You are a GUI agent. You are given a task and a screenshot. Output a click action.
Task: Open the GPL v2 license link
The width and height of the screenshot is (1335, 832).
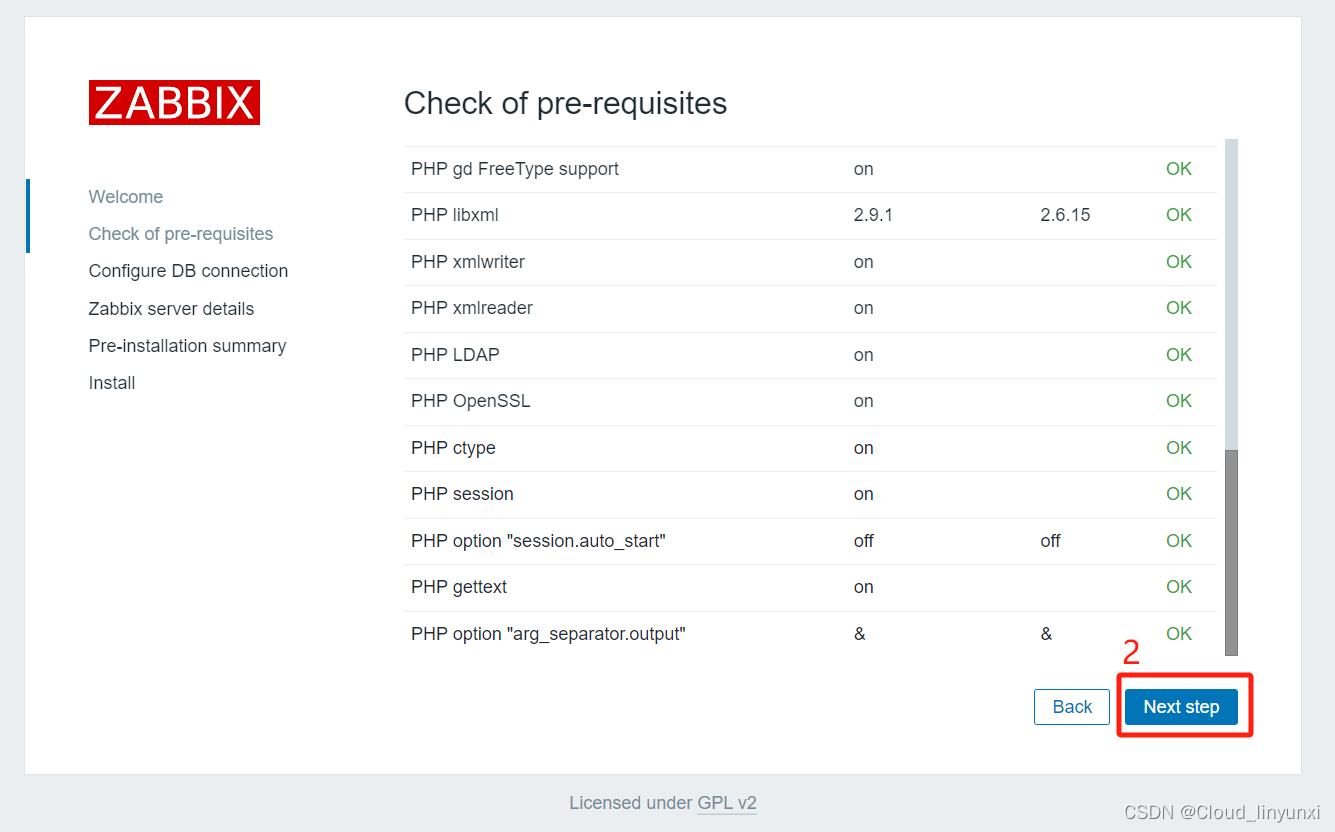(x=727, y=802)
